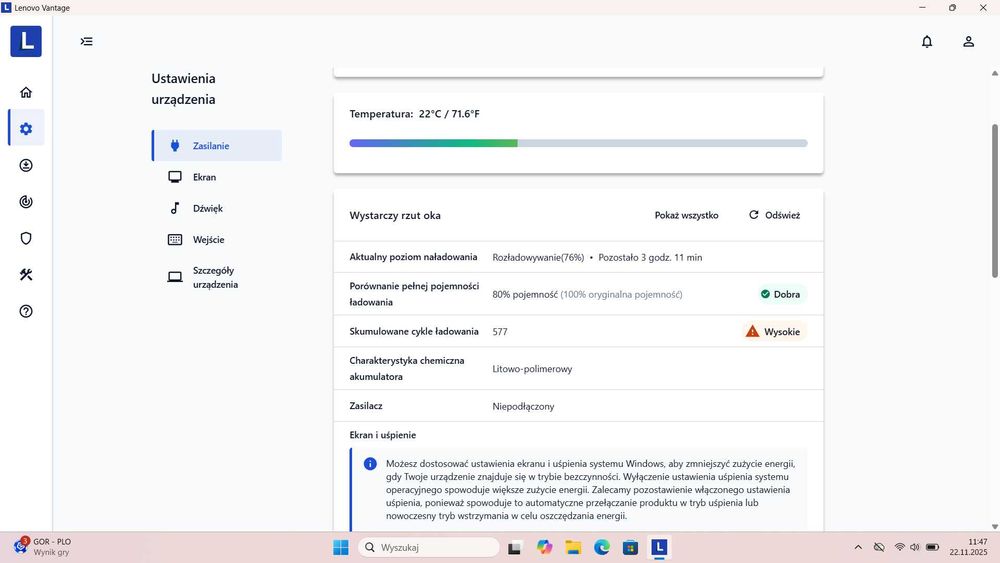
Task: Click the battery tray icon
Action: tap(932, 547)
